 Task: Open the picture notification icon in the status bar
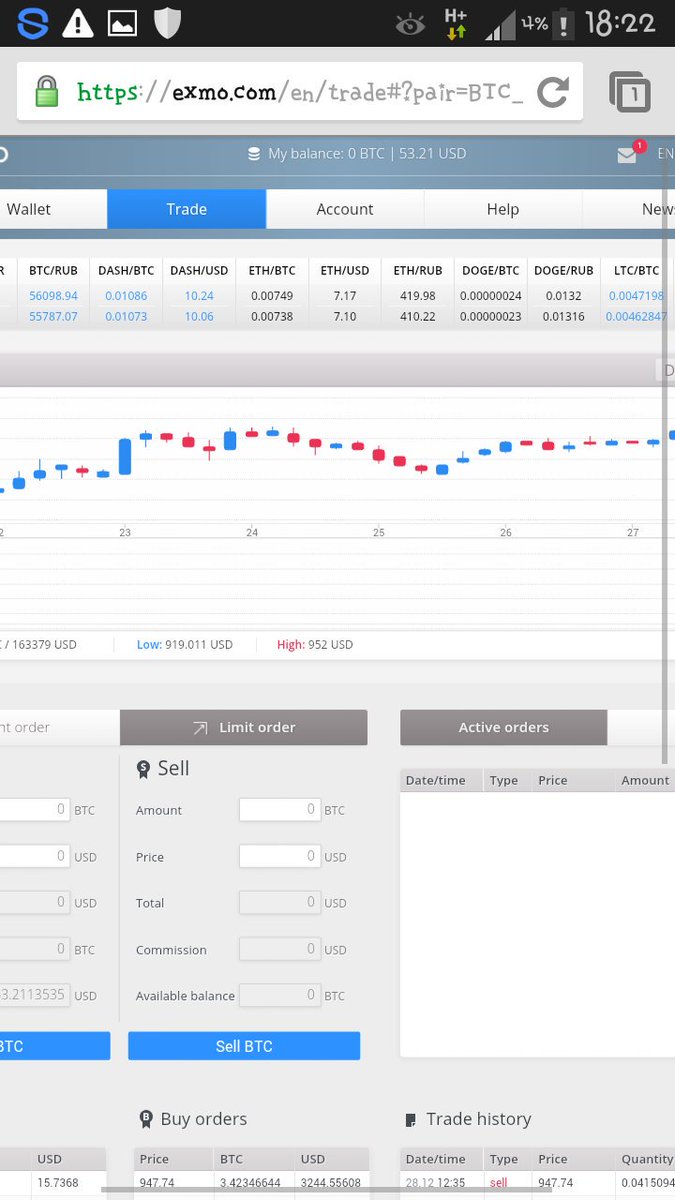coord(122,24)
